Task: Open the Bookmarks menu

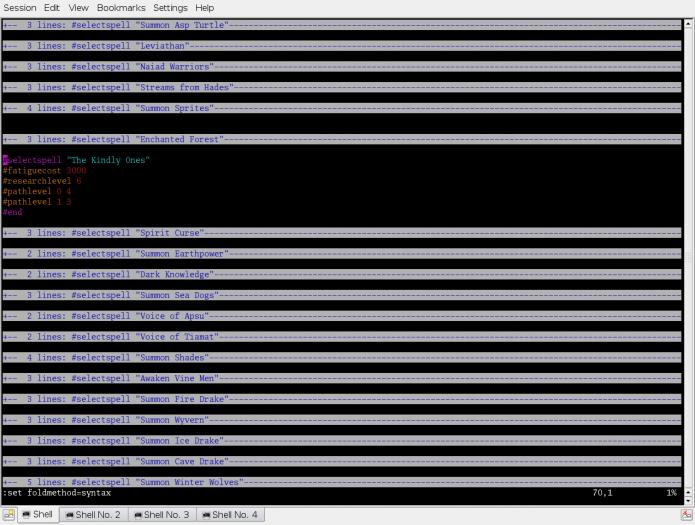Action: [x=121, y=7]
